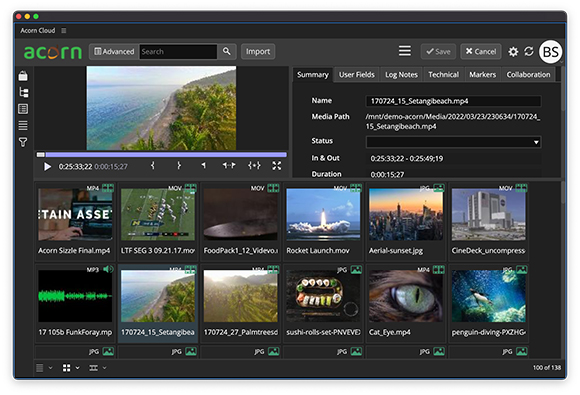
Task: Click the MP3 speaker icon on FunkForay
Action: pos(108,269)
